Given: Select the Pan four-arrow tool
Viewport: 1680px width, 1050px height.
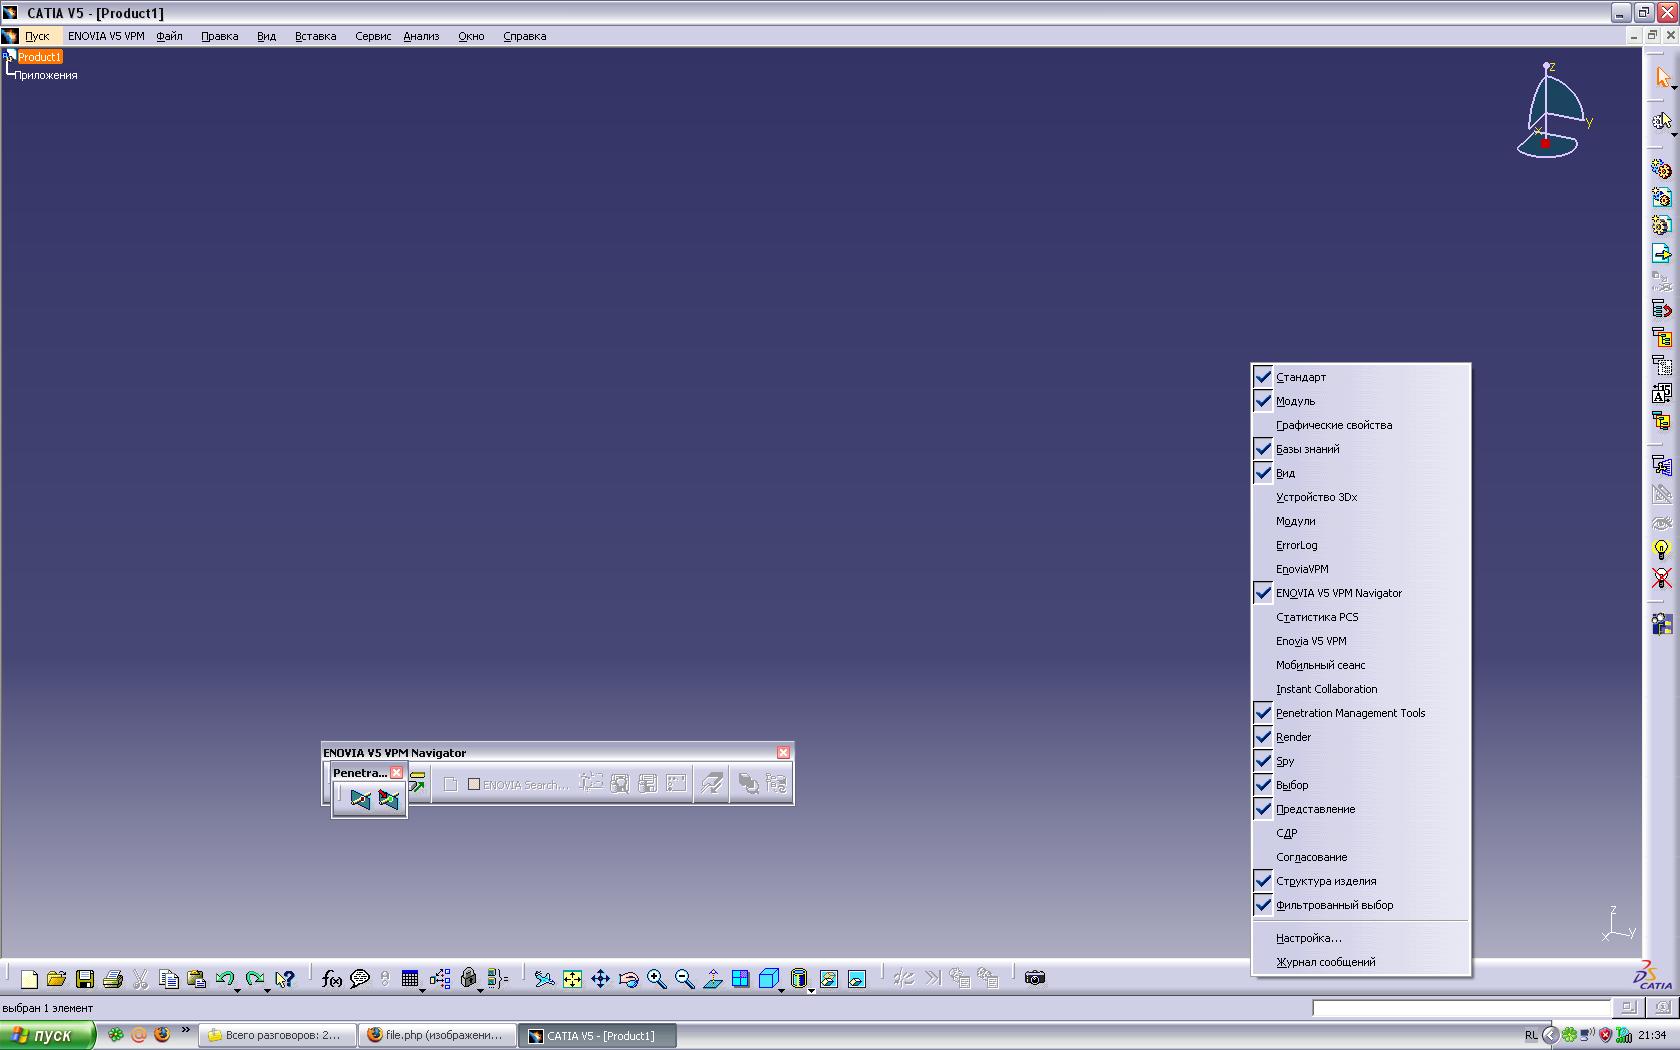Looking at the screenshot, I should coord(600,979).
